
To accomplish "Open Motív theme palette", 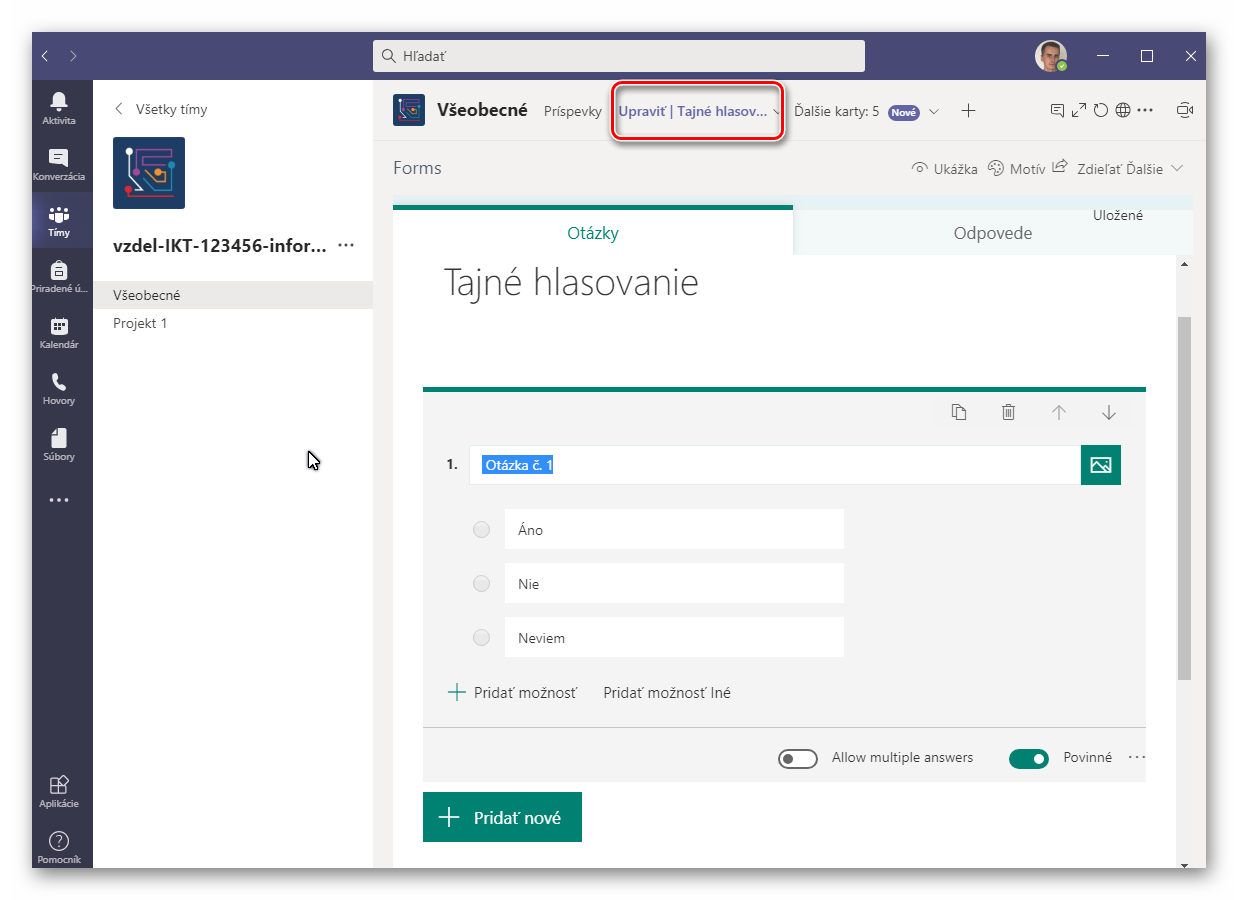I will click(1016, 169).
